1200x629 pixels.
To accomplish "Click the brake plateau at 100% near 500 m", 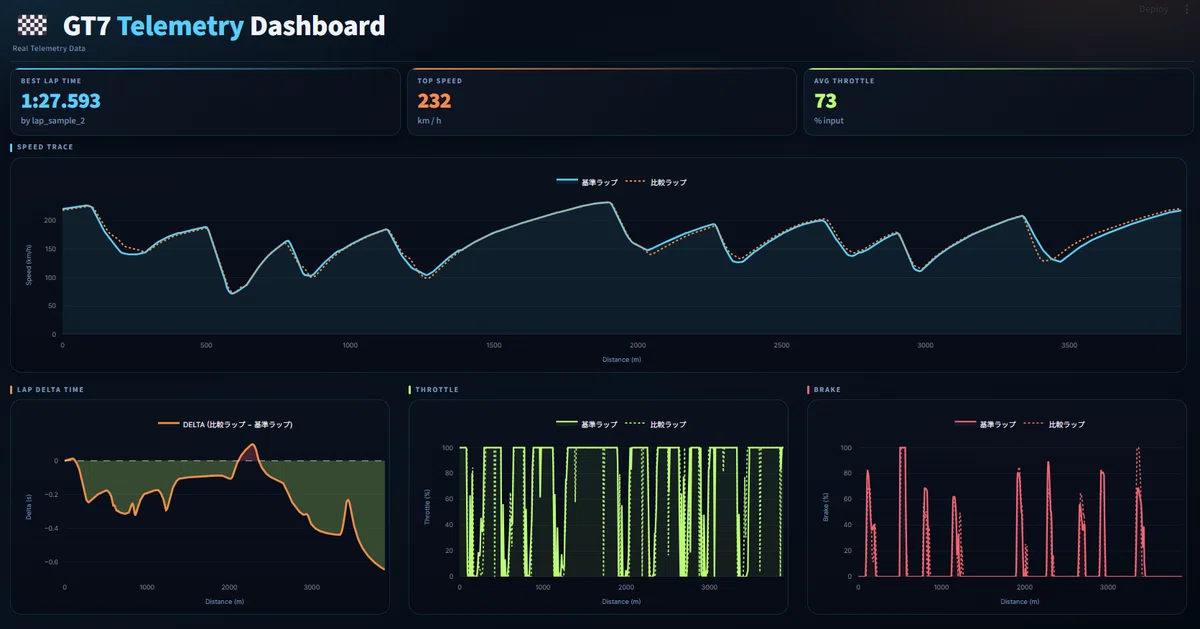I will tap(902, 448).
